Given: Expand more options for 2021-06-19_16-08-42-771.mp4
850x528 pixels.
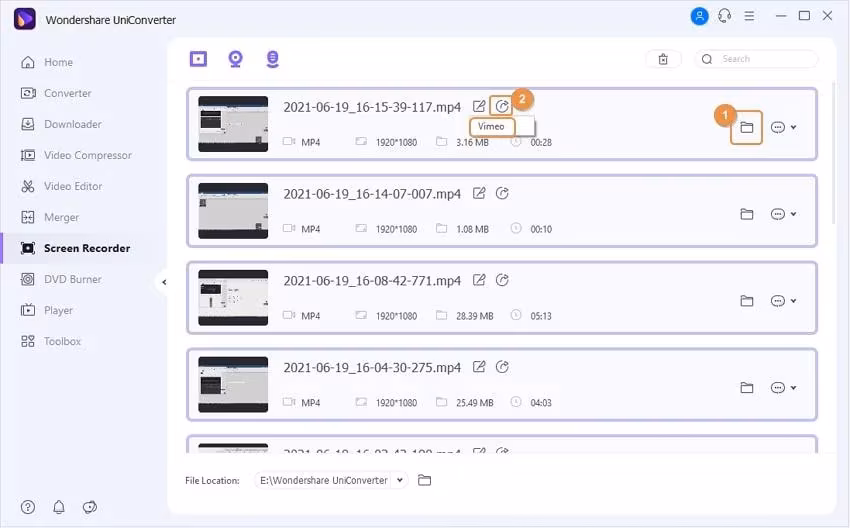Looking at the screenshot, I should (783, 301).
